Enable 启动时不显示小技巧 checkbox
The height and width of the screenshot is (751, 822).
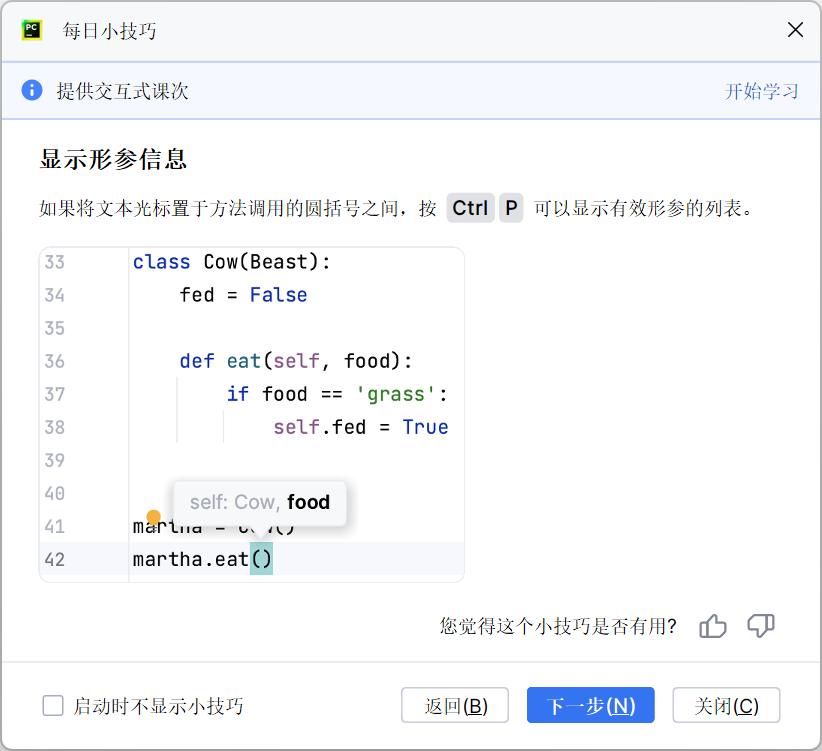(x=53, y=706)
